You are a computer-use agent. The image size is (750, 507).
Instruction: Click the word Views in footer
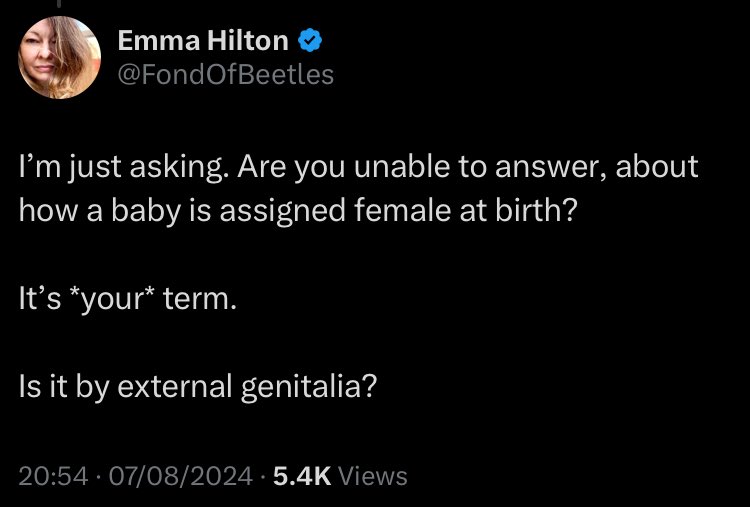pos(373,476)
